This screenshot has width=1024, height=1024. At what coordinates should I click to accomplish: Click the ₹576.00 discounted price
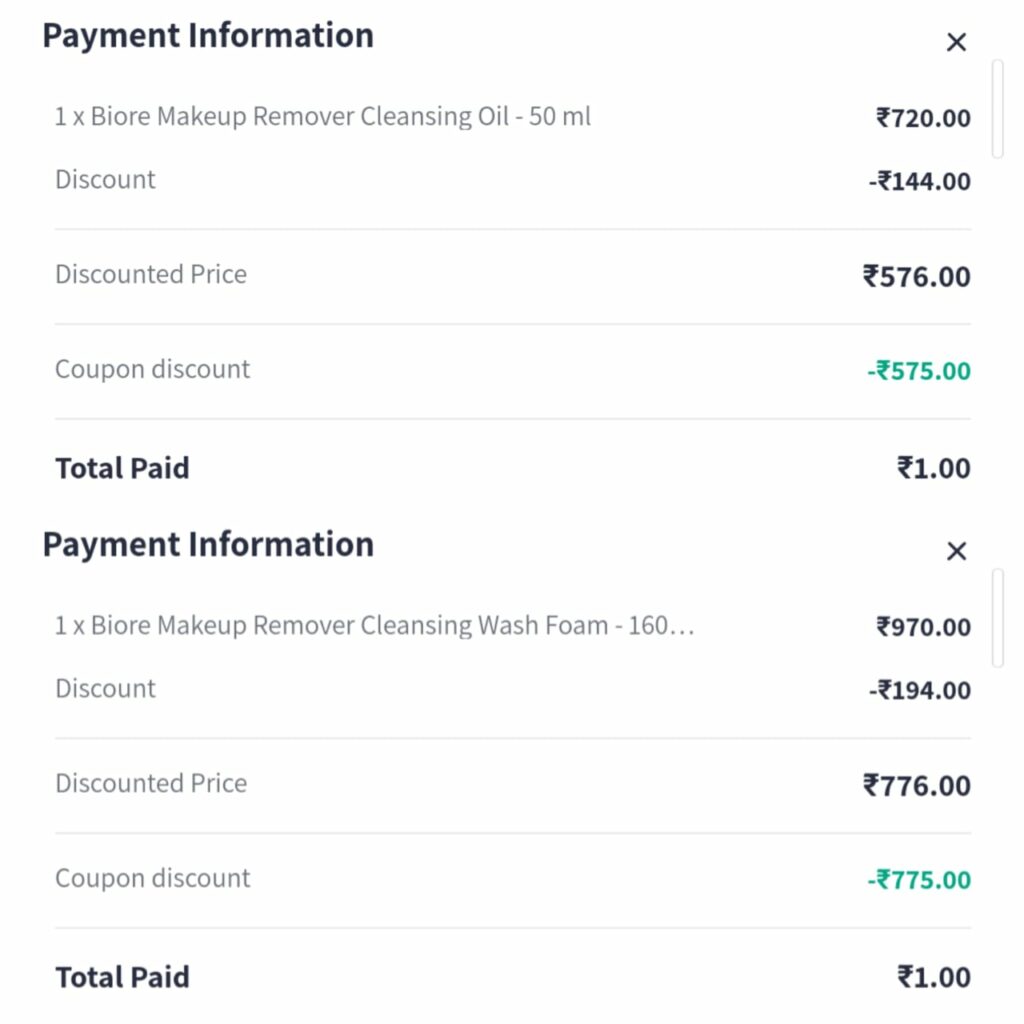pos(916,276)
